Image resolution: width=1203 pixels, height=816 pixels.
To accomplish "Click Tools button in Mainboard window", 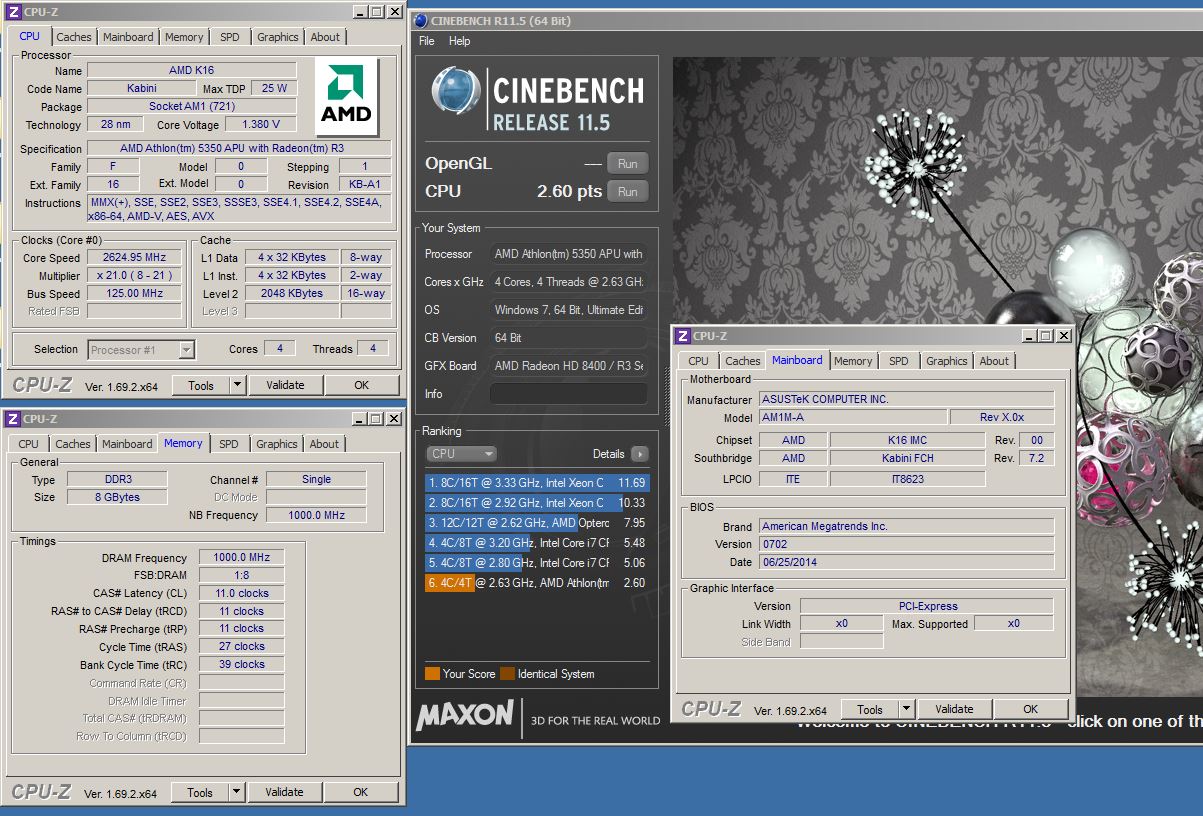I will (870, 709).
